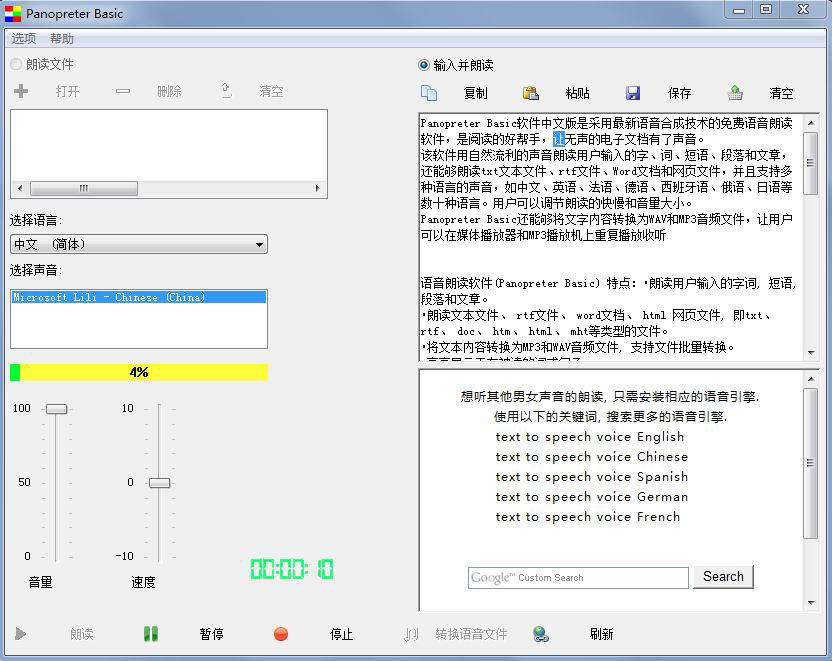
Task: Click the browser panel vertical scrollbar thumb
Action: coord(810,463)
